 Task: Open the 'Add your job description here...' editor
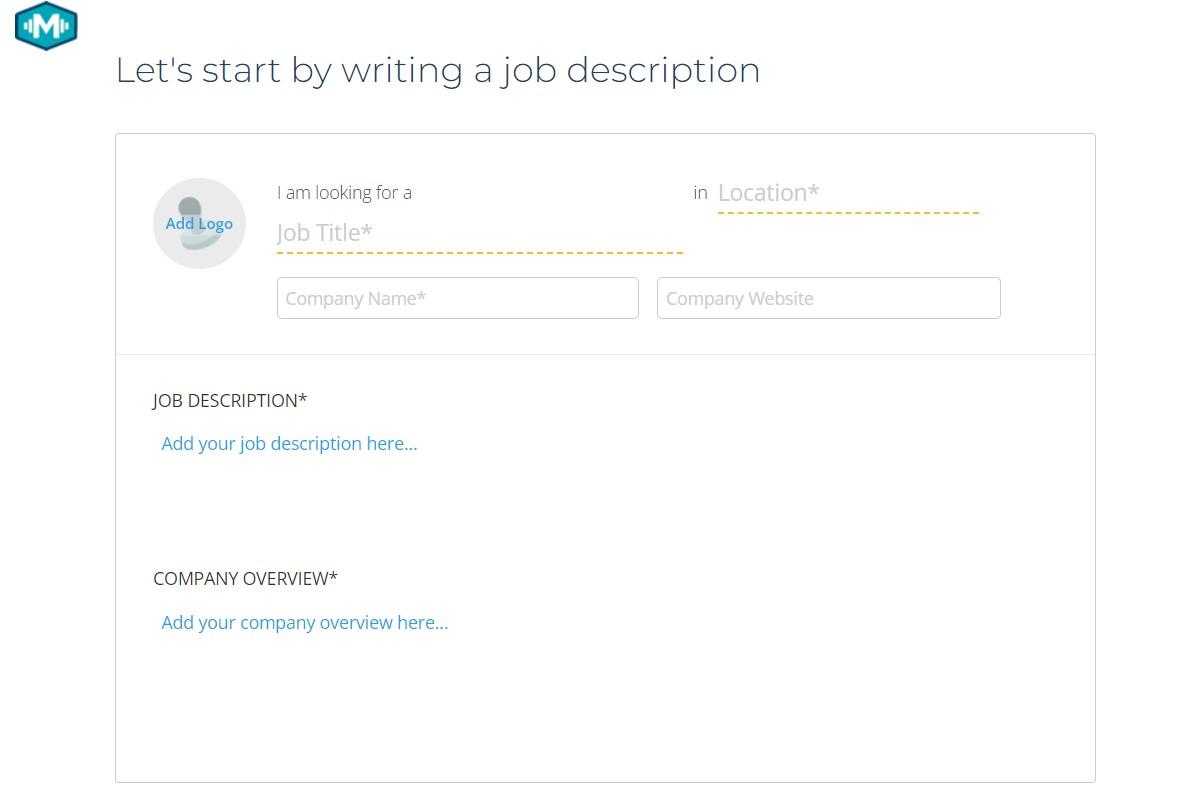[x=289, y=444]
